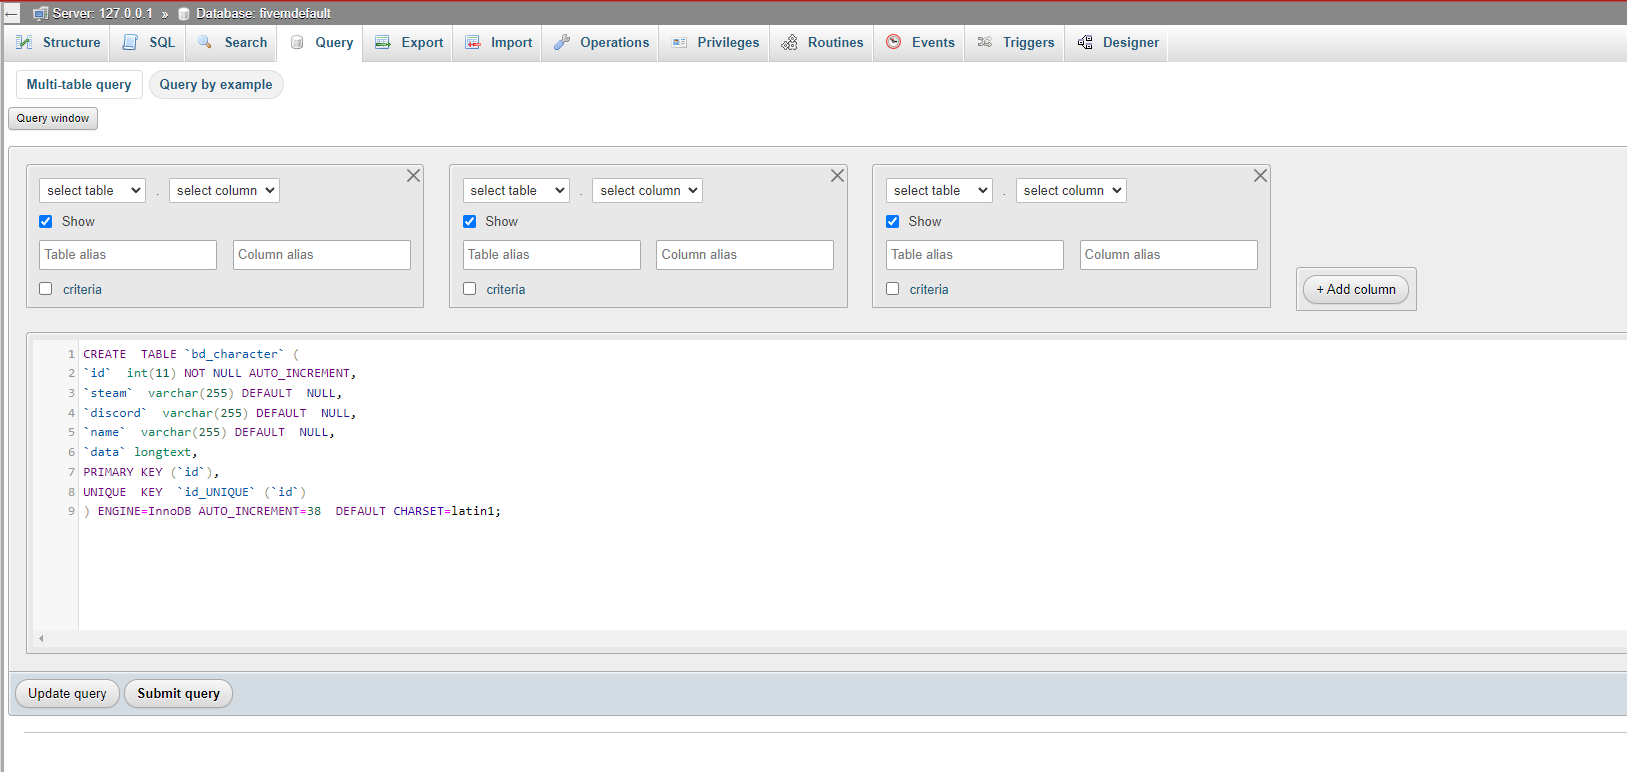Screen dimensions: 1627x772
Task: Click the ENGINE=InnoDB line in editor
Action: 292,511
